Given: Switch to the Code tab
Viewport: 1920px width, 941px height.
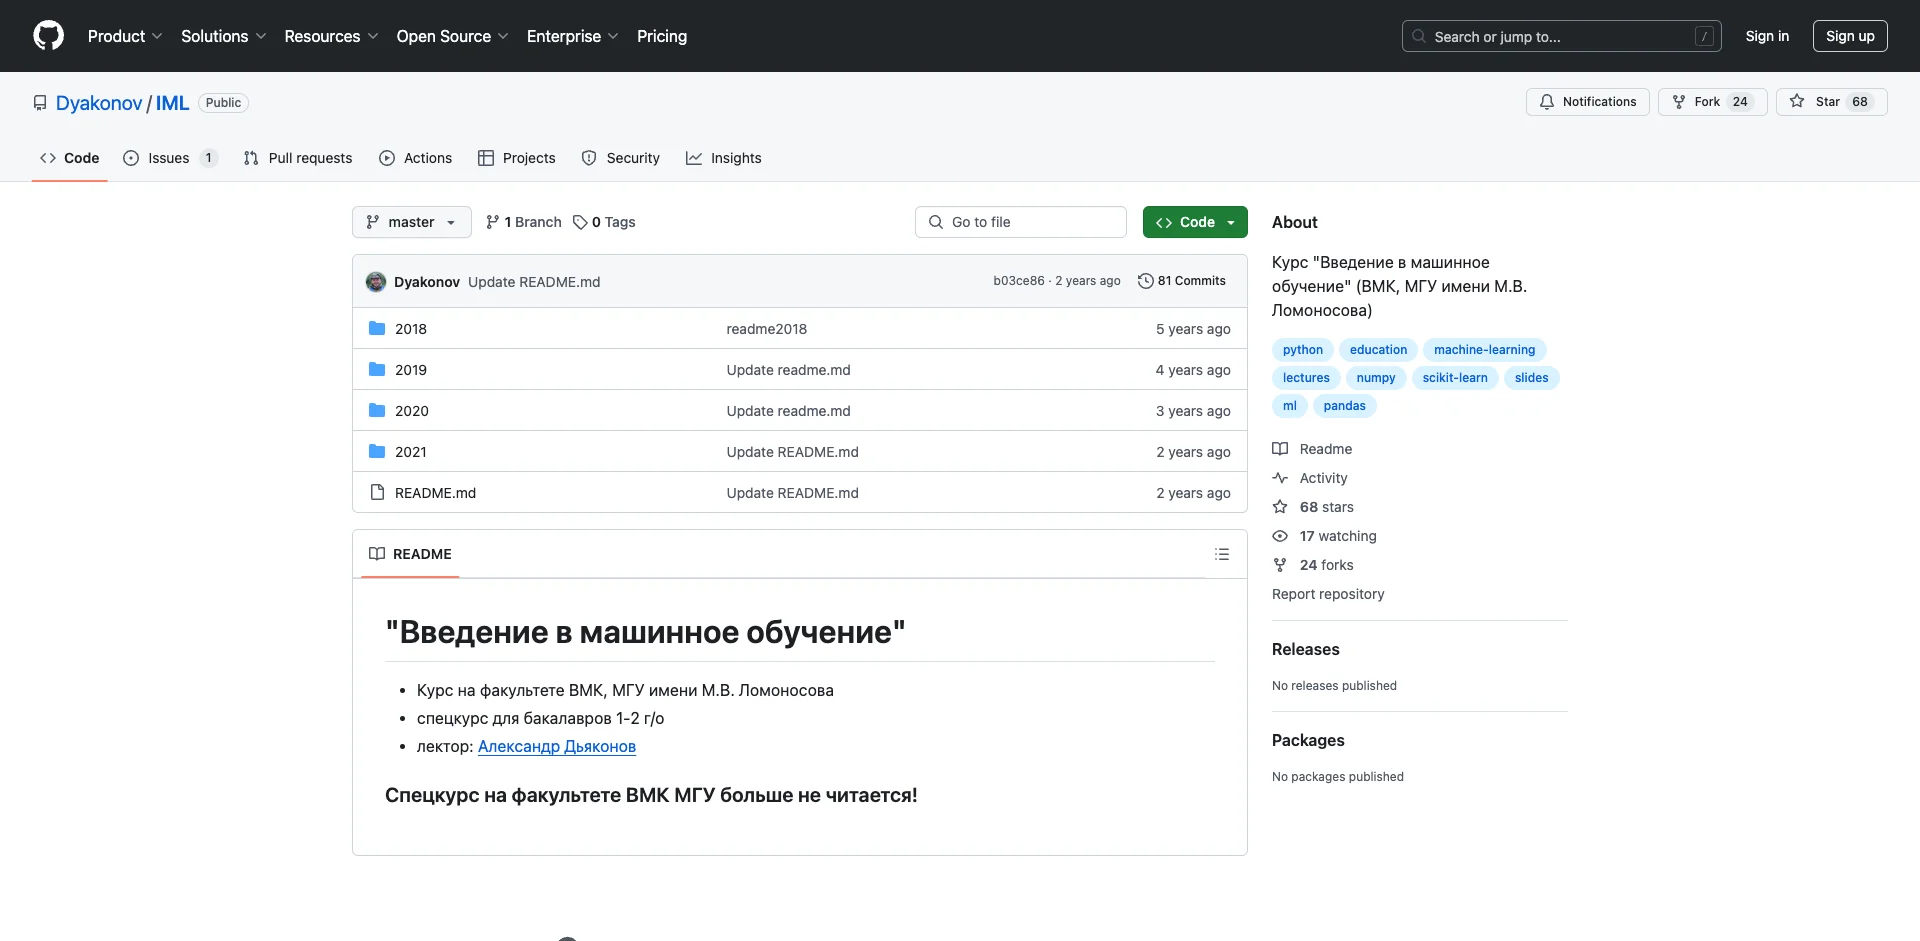Looking at the screenshot, I should click(70, 158).
